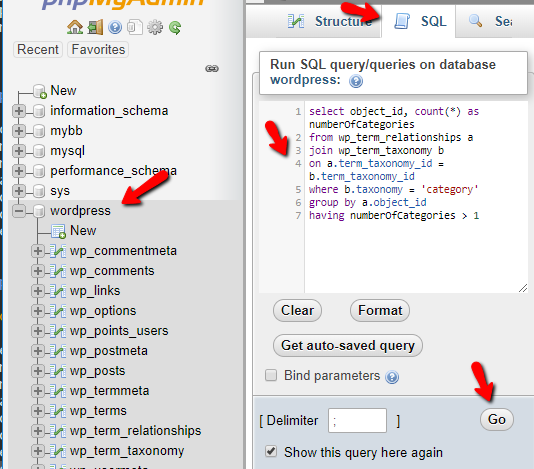534x469 pixels.
Task: Expand the performance_schema database node
Action: (x=19, y=171)
